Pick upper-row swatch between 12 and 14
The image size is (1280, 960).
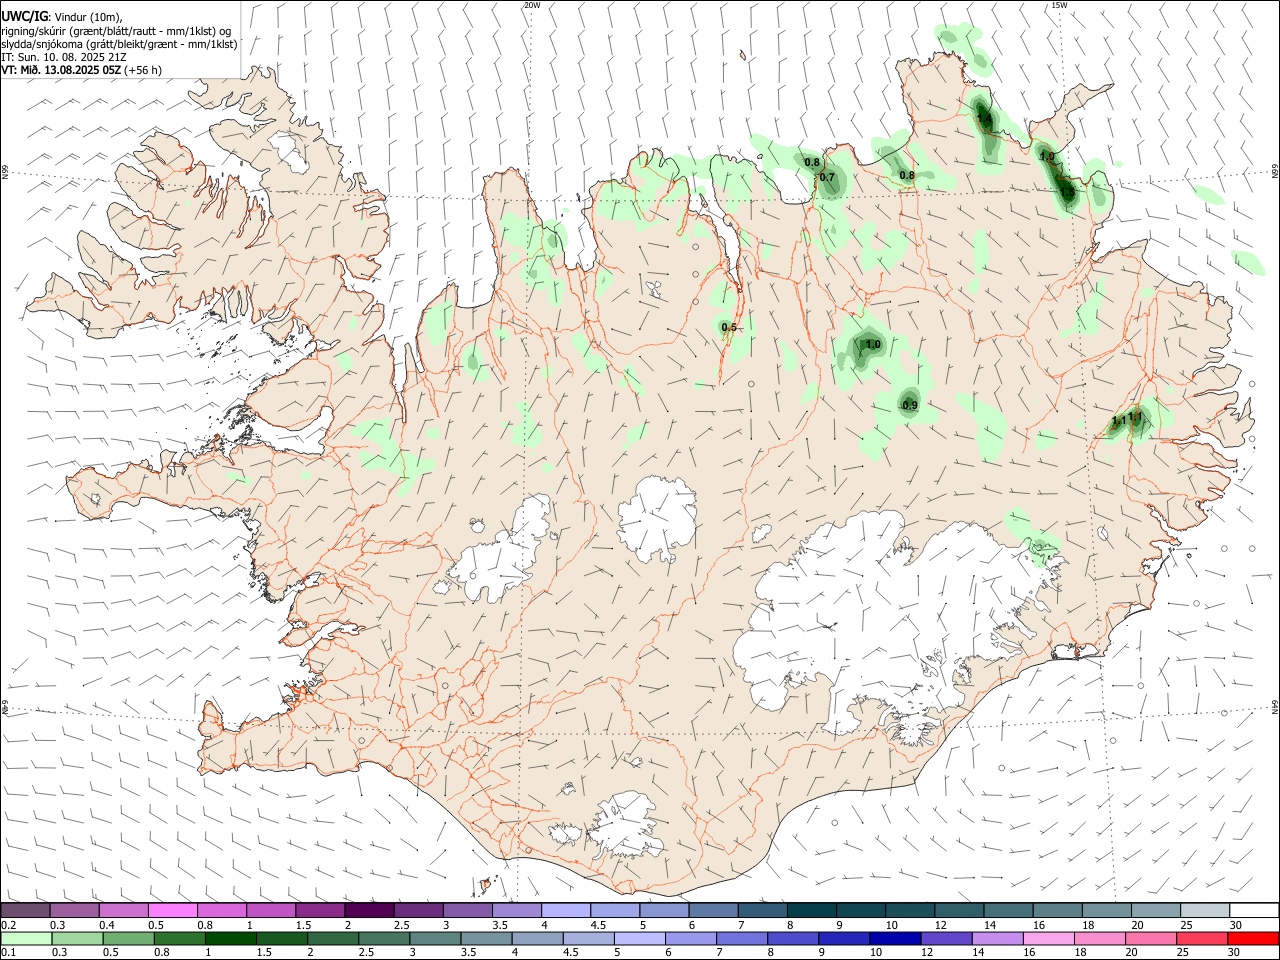959,910
